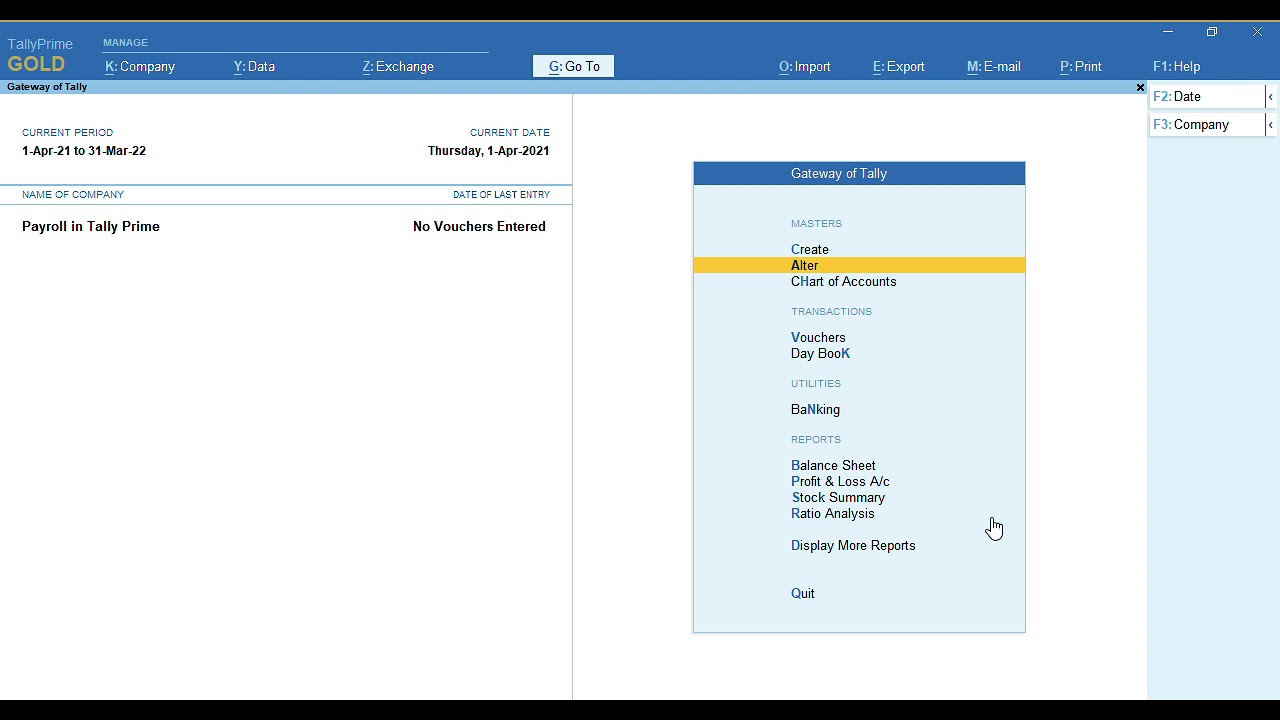The height and width of the screenshot is (720, 1280).
Task: Expand the arrow beside F2: Date
Action: 1270,97
